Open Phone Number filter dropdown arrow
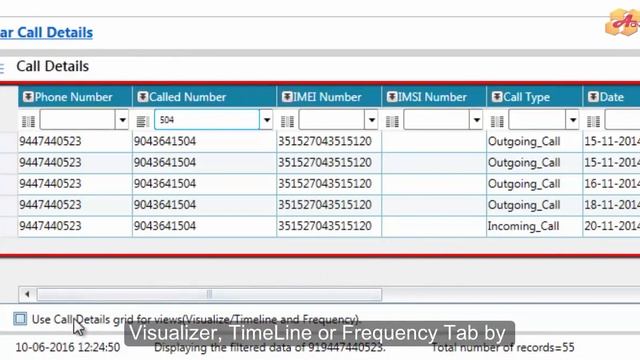Image resolution: width=640 pixels, height=360 pixels. tap(122, 120)
